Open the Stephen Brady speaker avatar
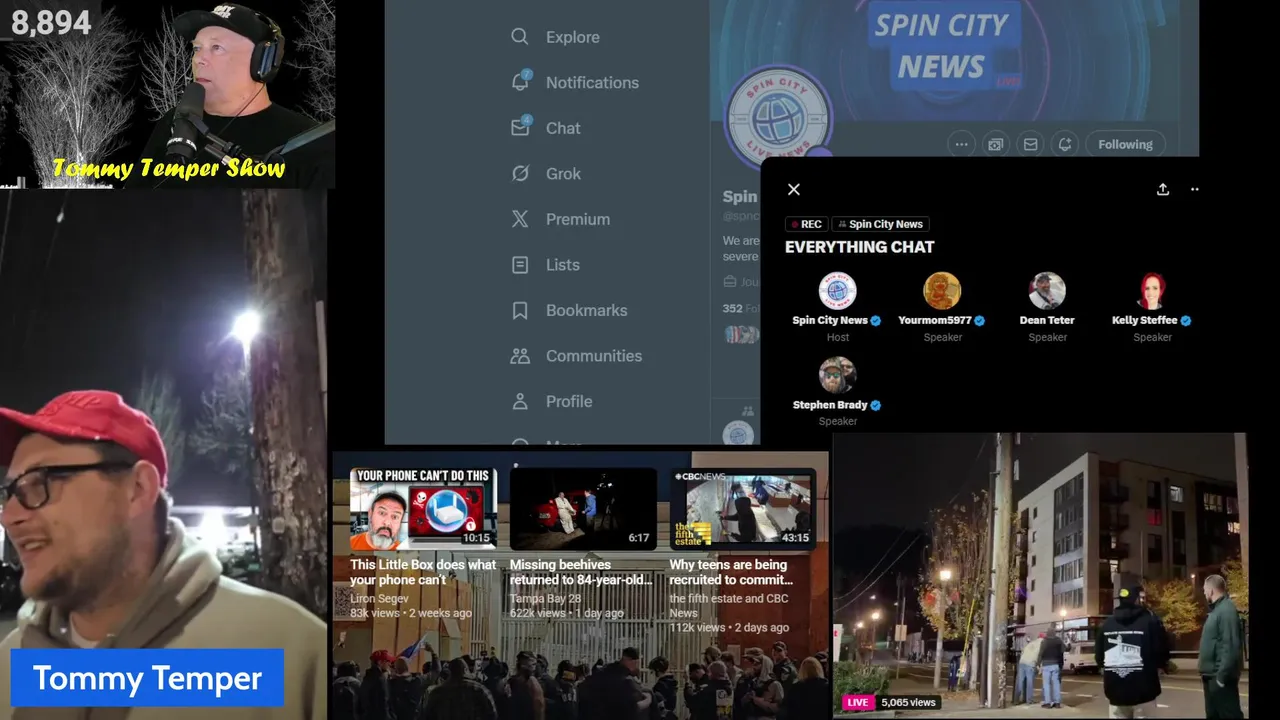Image resolution: width=1280 pixels, height=720 pixels. click(x=837, y=375)
